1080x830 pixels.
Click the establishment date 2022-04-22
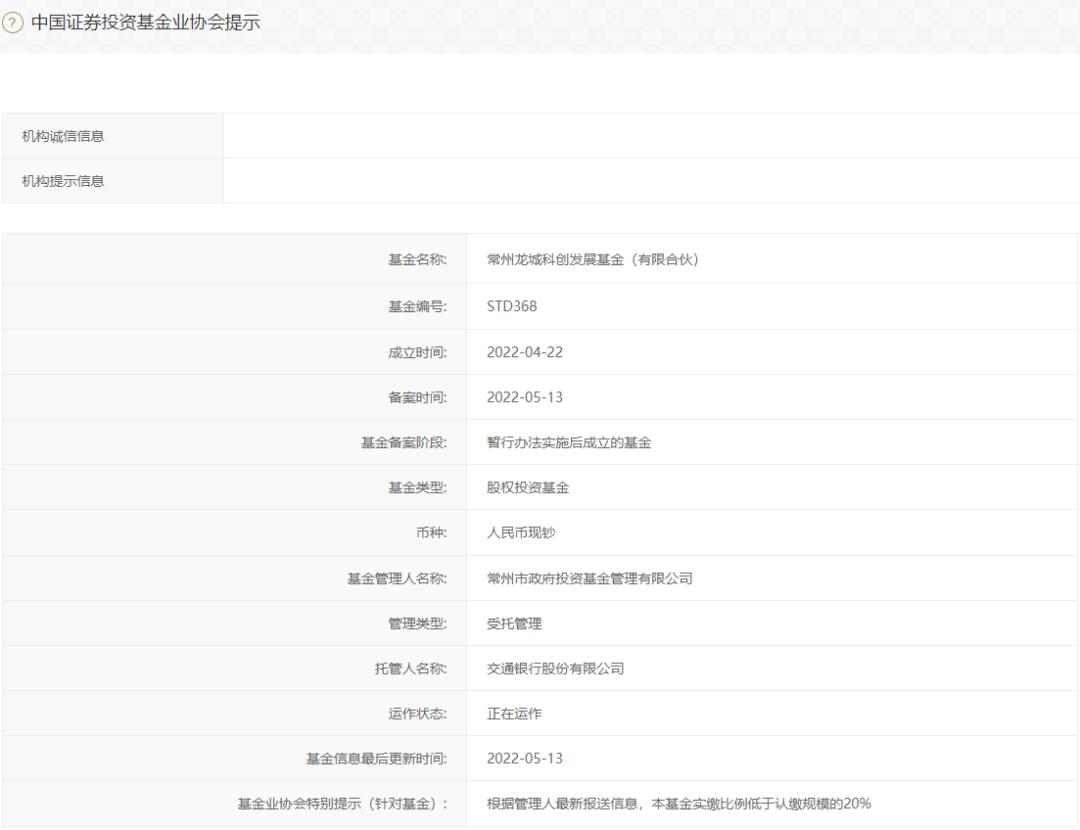[x=525, y=352]
